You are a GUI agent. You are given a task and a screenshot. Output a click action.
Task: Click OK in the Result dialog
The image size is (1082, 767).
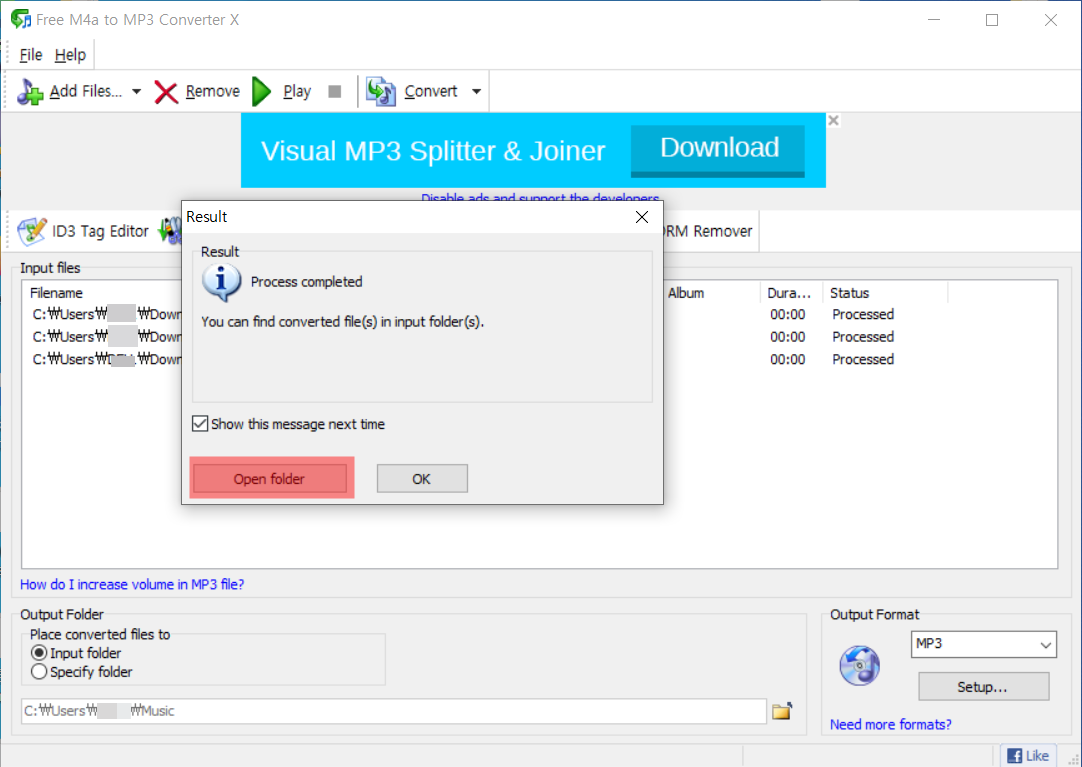pos(422,479)
